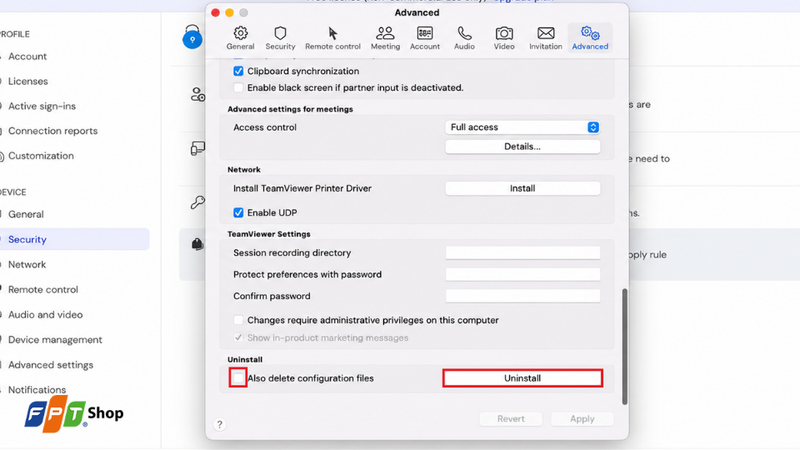Toggle Clipboard synchronization checkbox

[x=238, y=71]
